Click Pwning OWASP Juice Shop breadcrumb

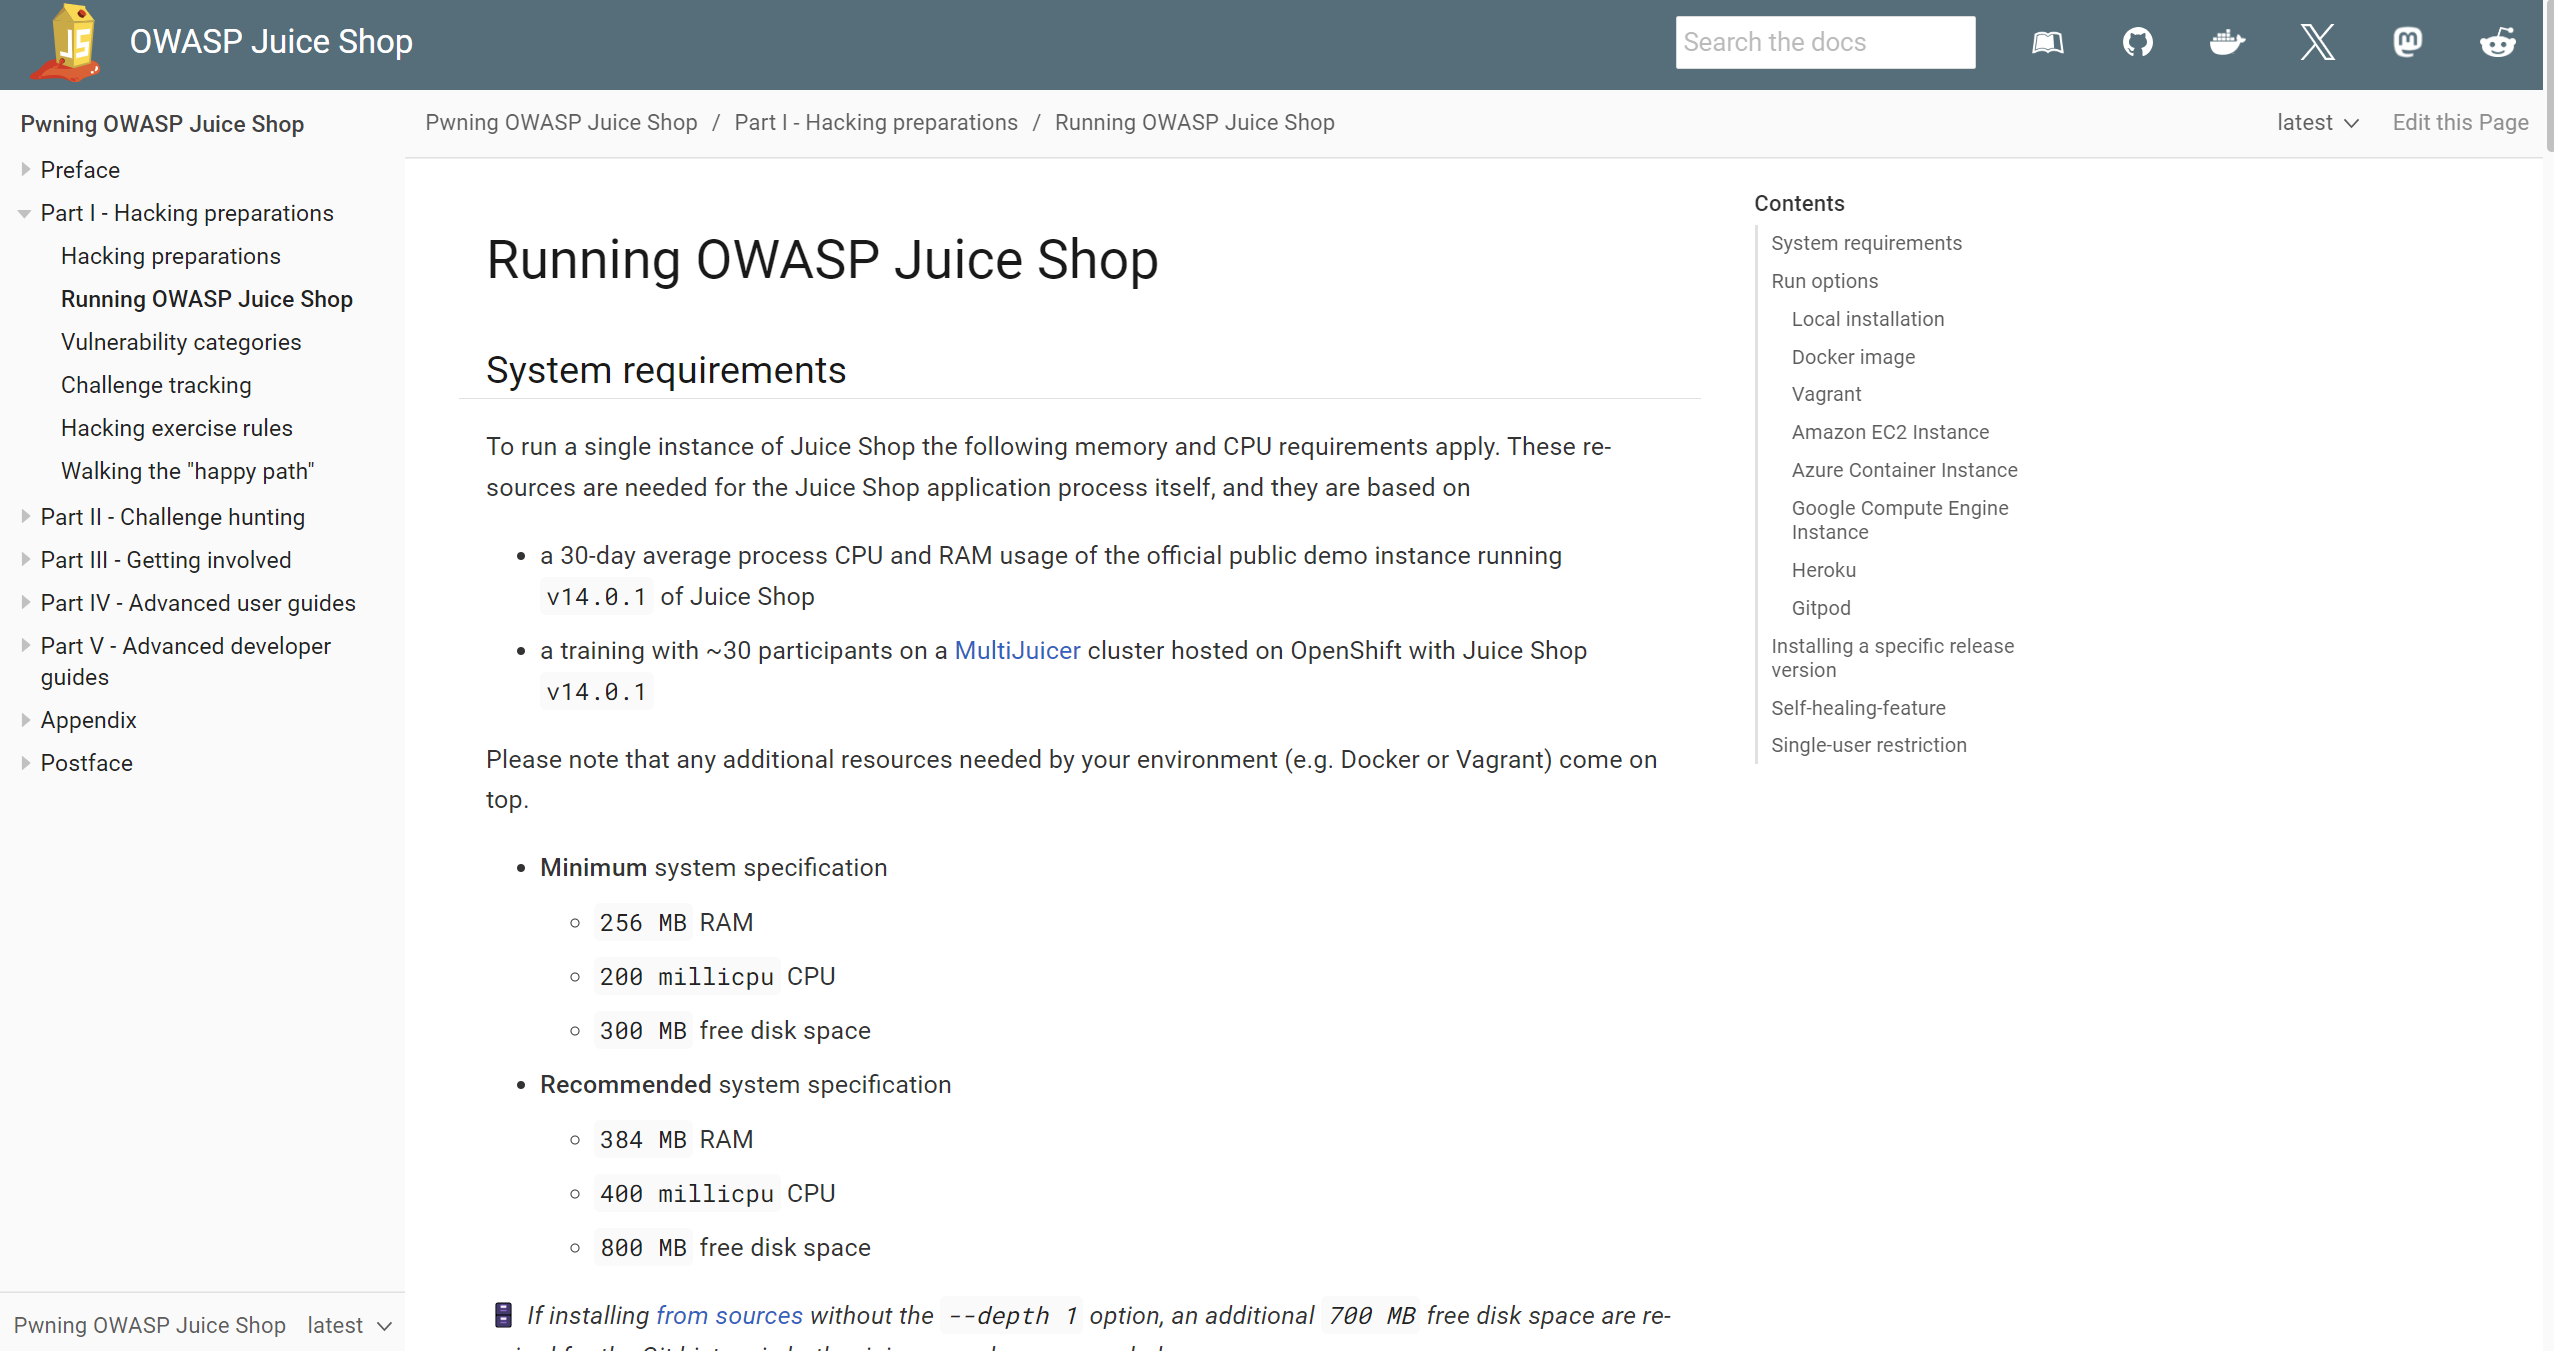[561, 122]
